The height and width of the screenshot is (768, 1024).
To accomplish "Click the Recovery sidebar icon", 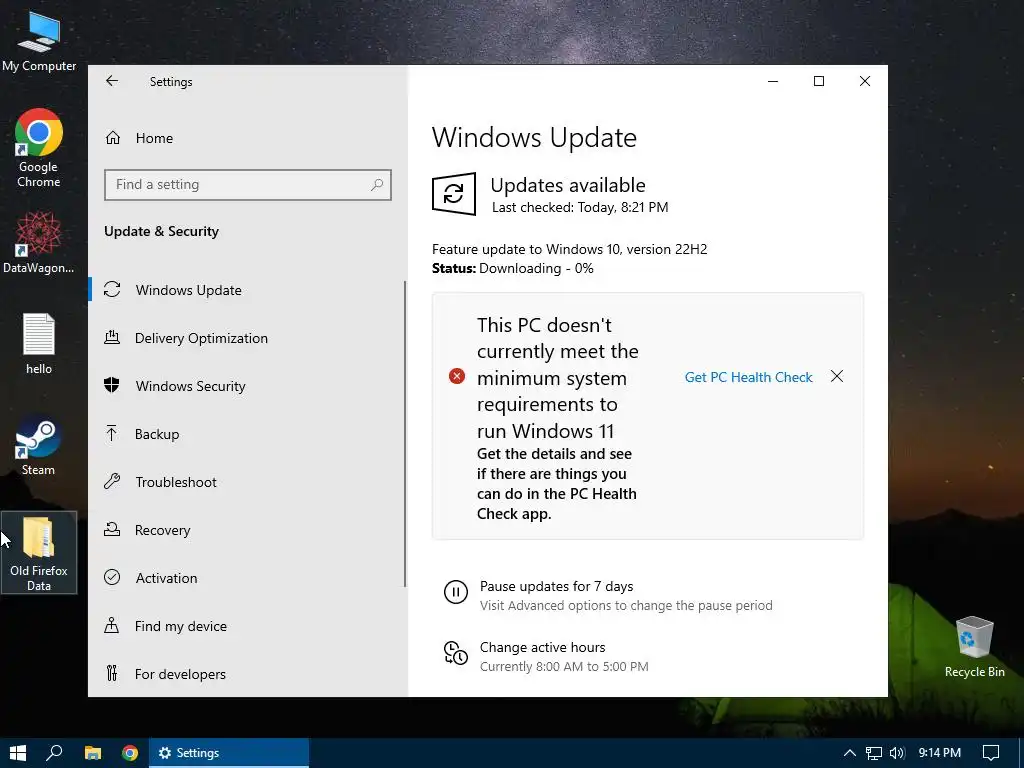I will (x=112, y=529).
